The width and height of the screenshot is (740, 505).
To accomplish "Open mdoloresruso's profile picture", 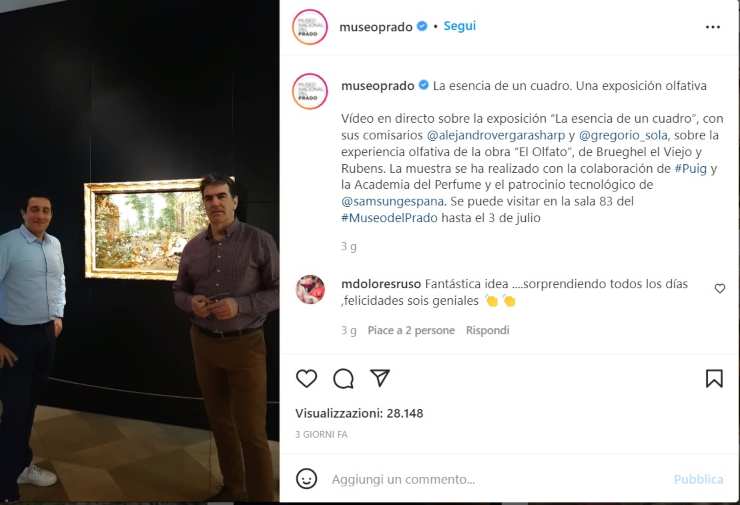I will pyautogui.click(x=310, y=289).
